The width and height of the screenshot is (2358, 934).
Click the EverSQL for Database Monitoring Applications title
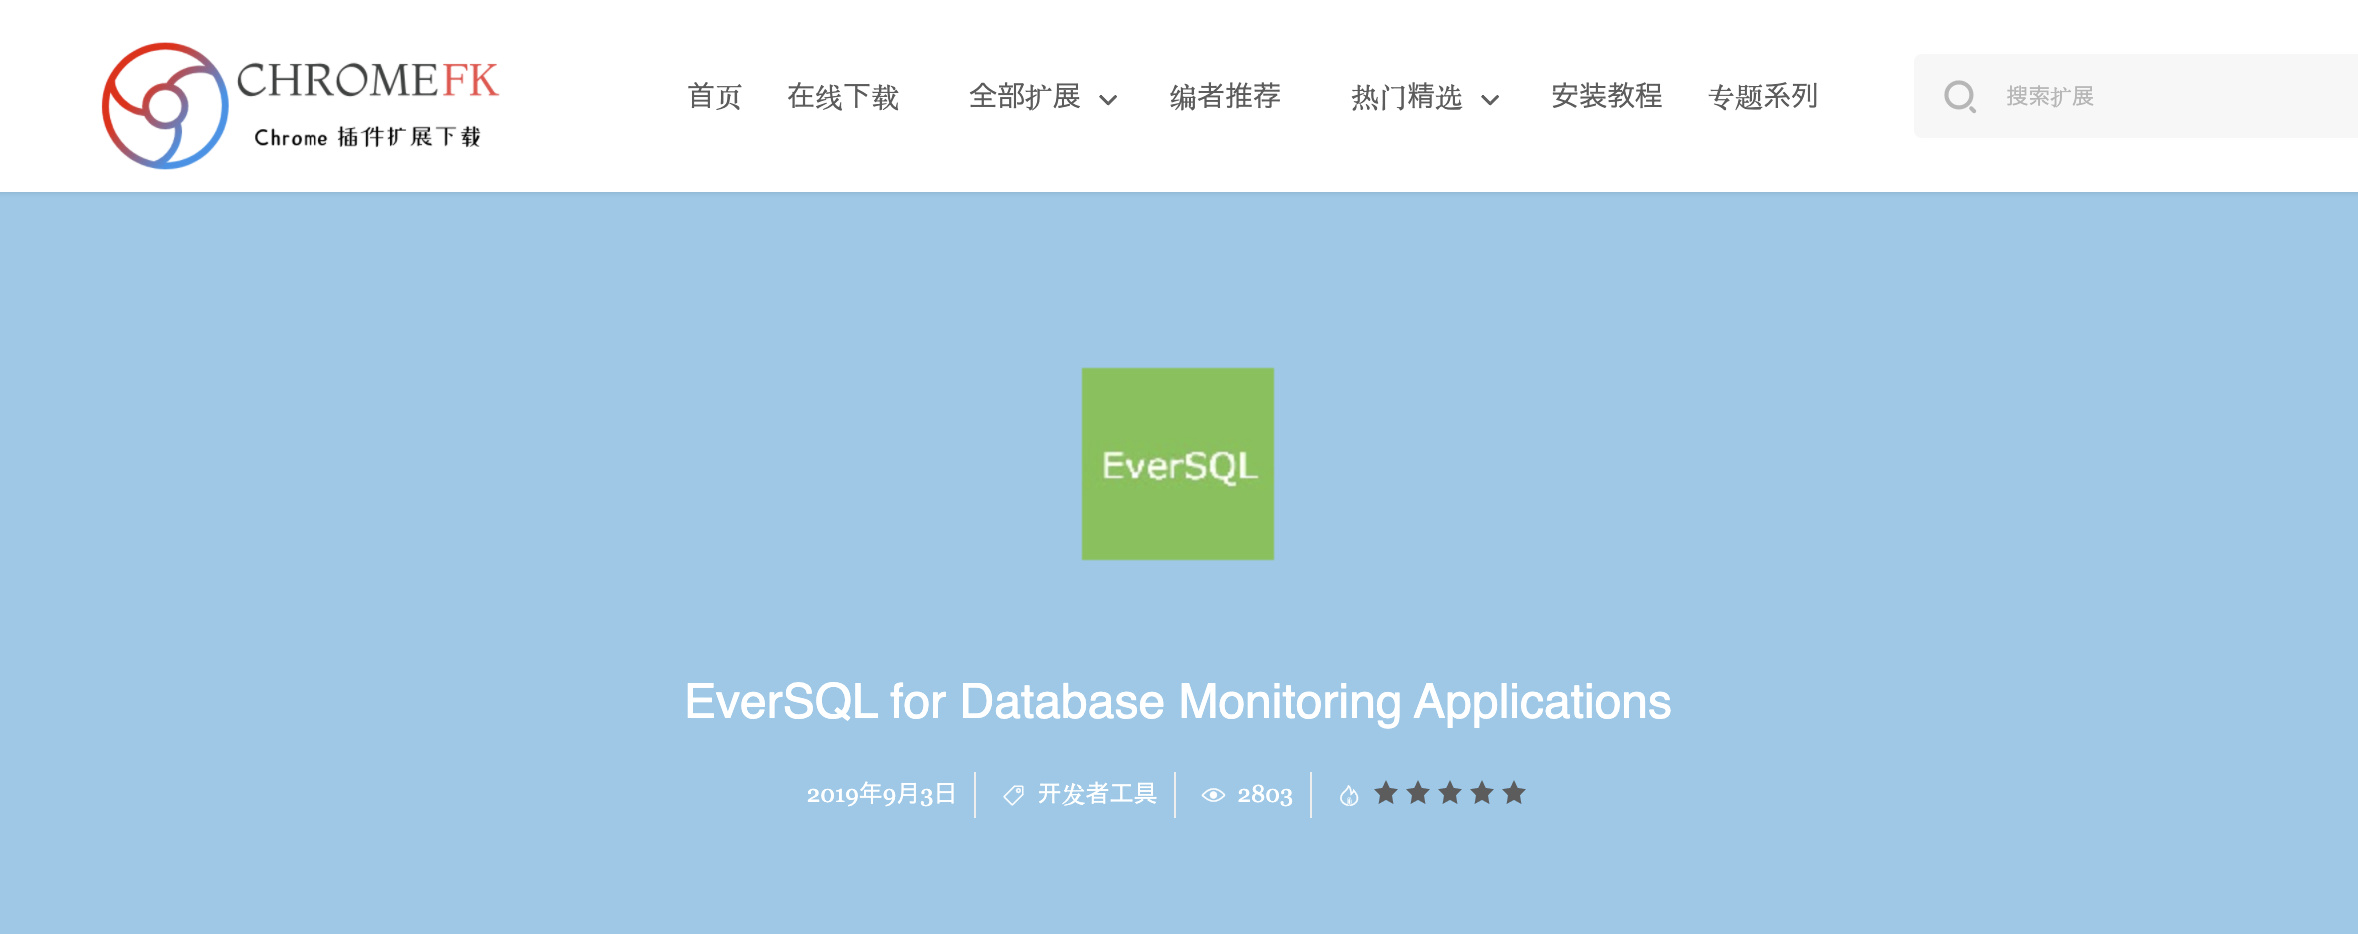[1178, 702]
